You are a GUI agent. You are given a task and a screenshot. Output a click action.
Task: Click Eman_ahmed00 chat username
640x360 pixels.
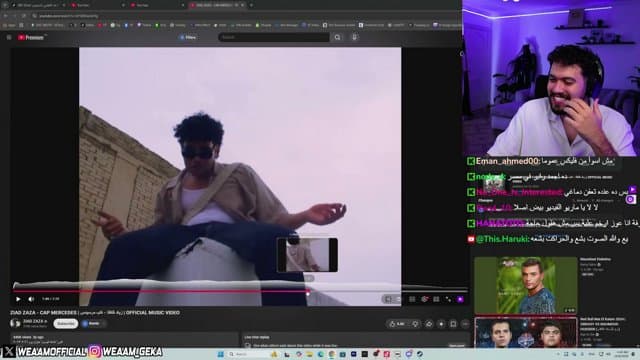(507, 162)
